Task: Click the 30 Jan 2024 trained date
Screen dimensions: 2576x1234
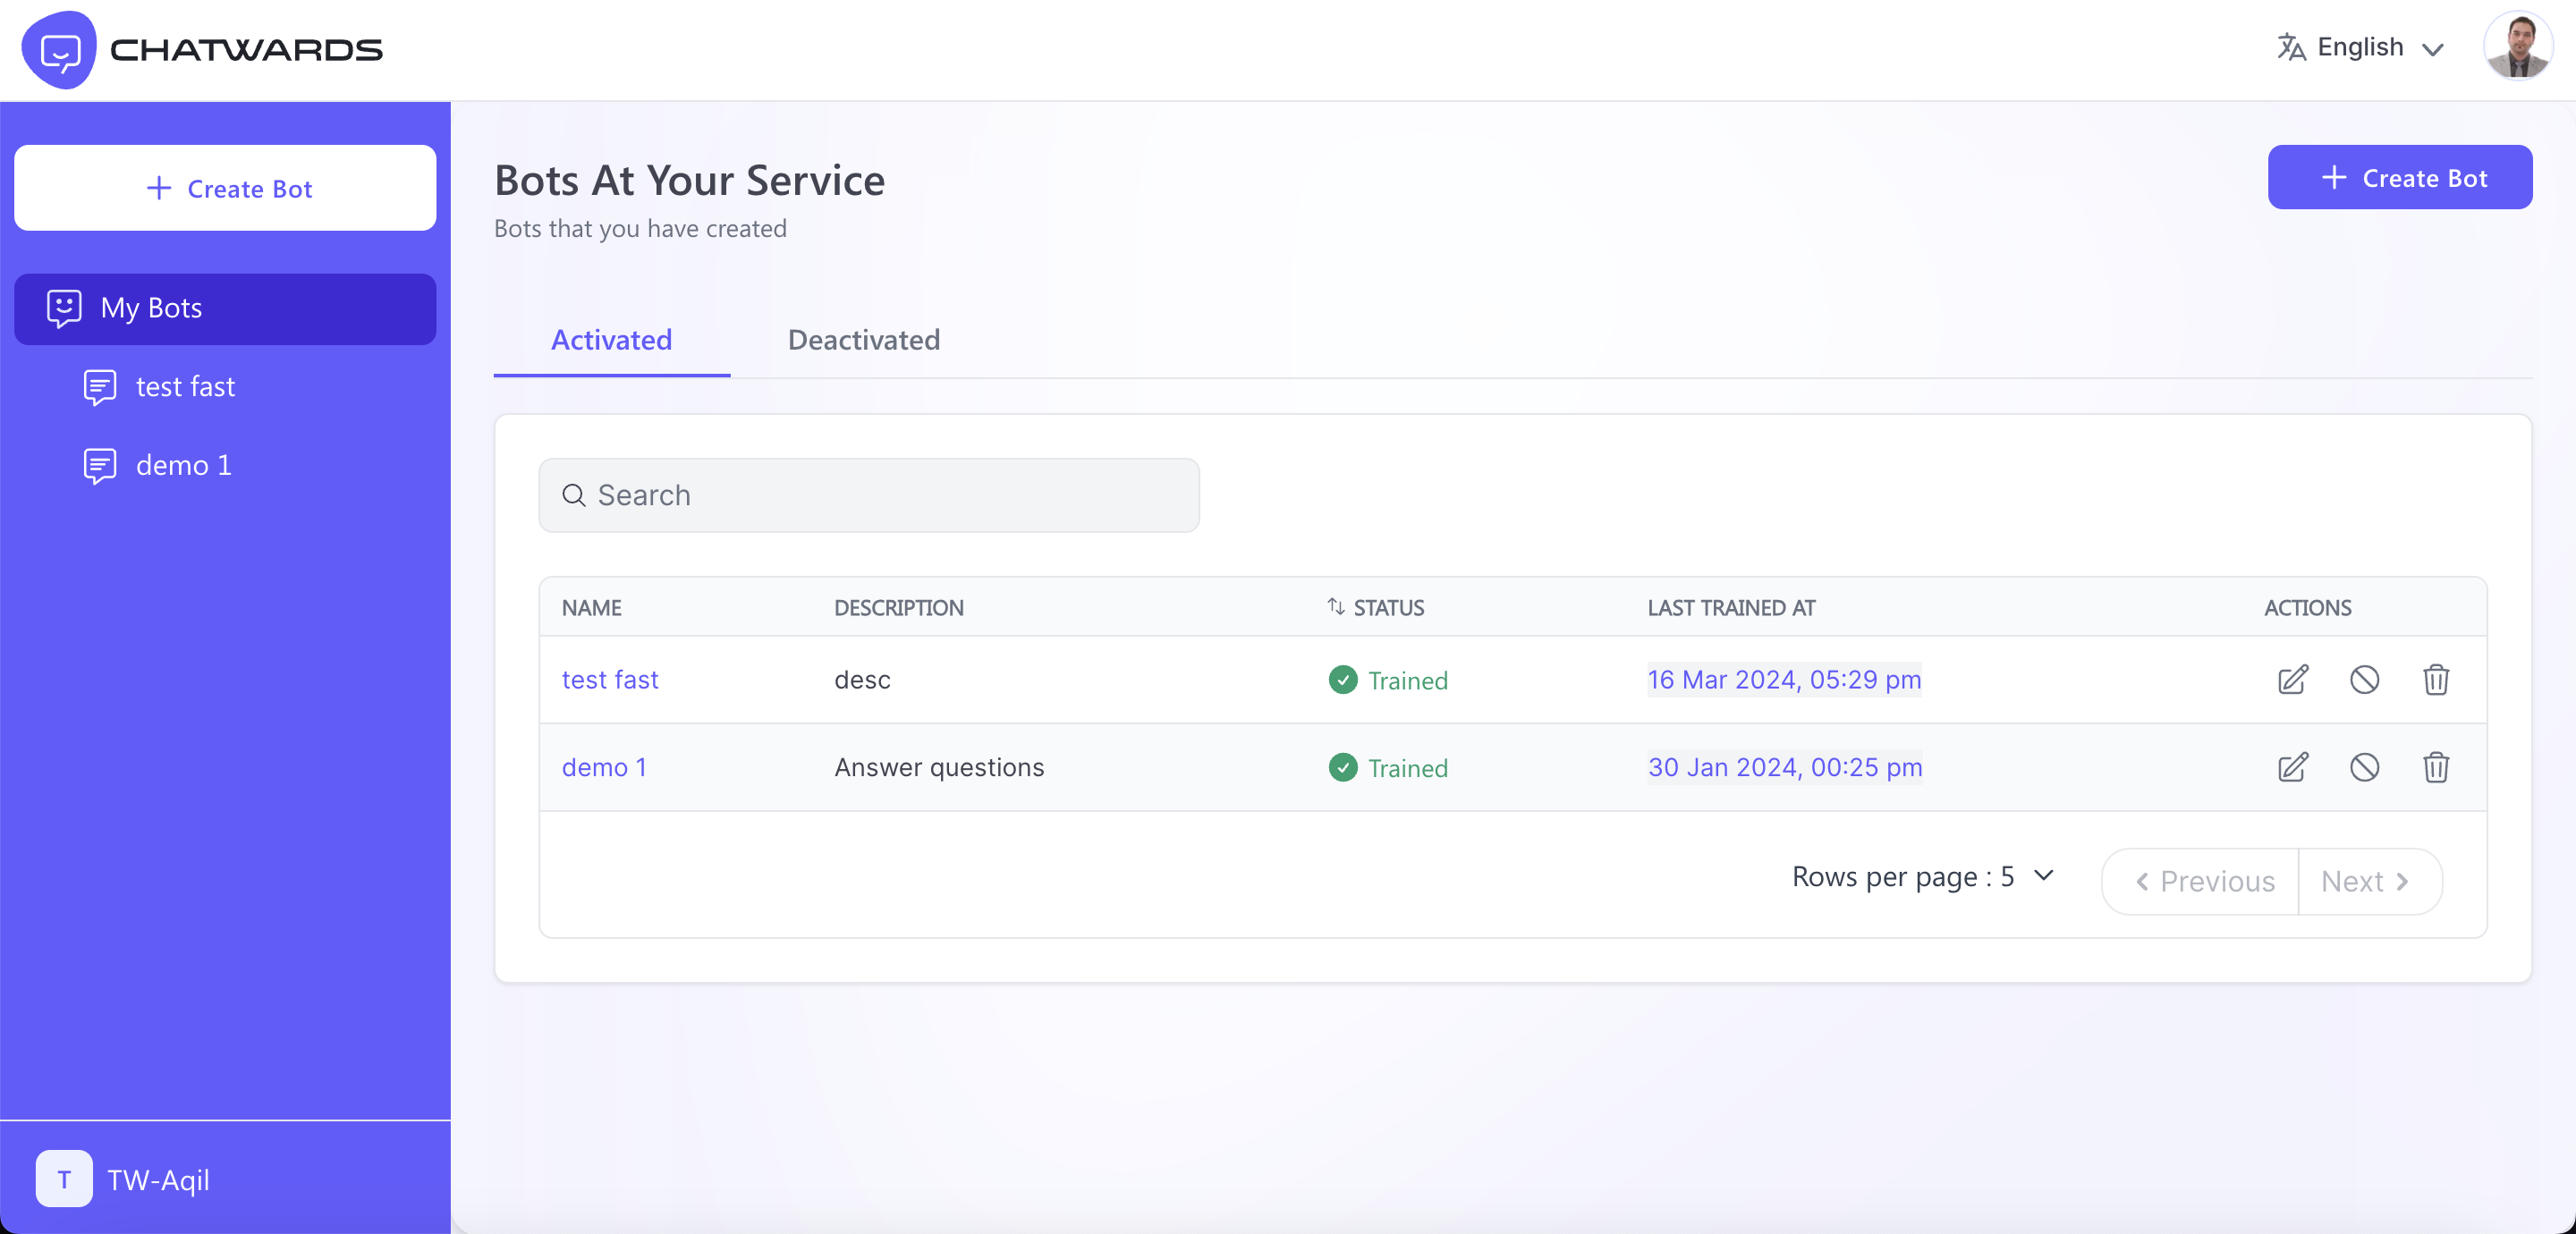Action: click(1784, 767)
